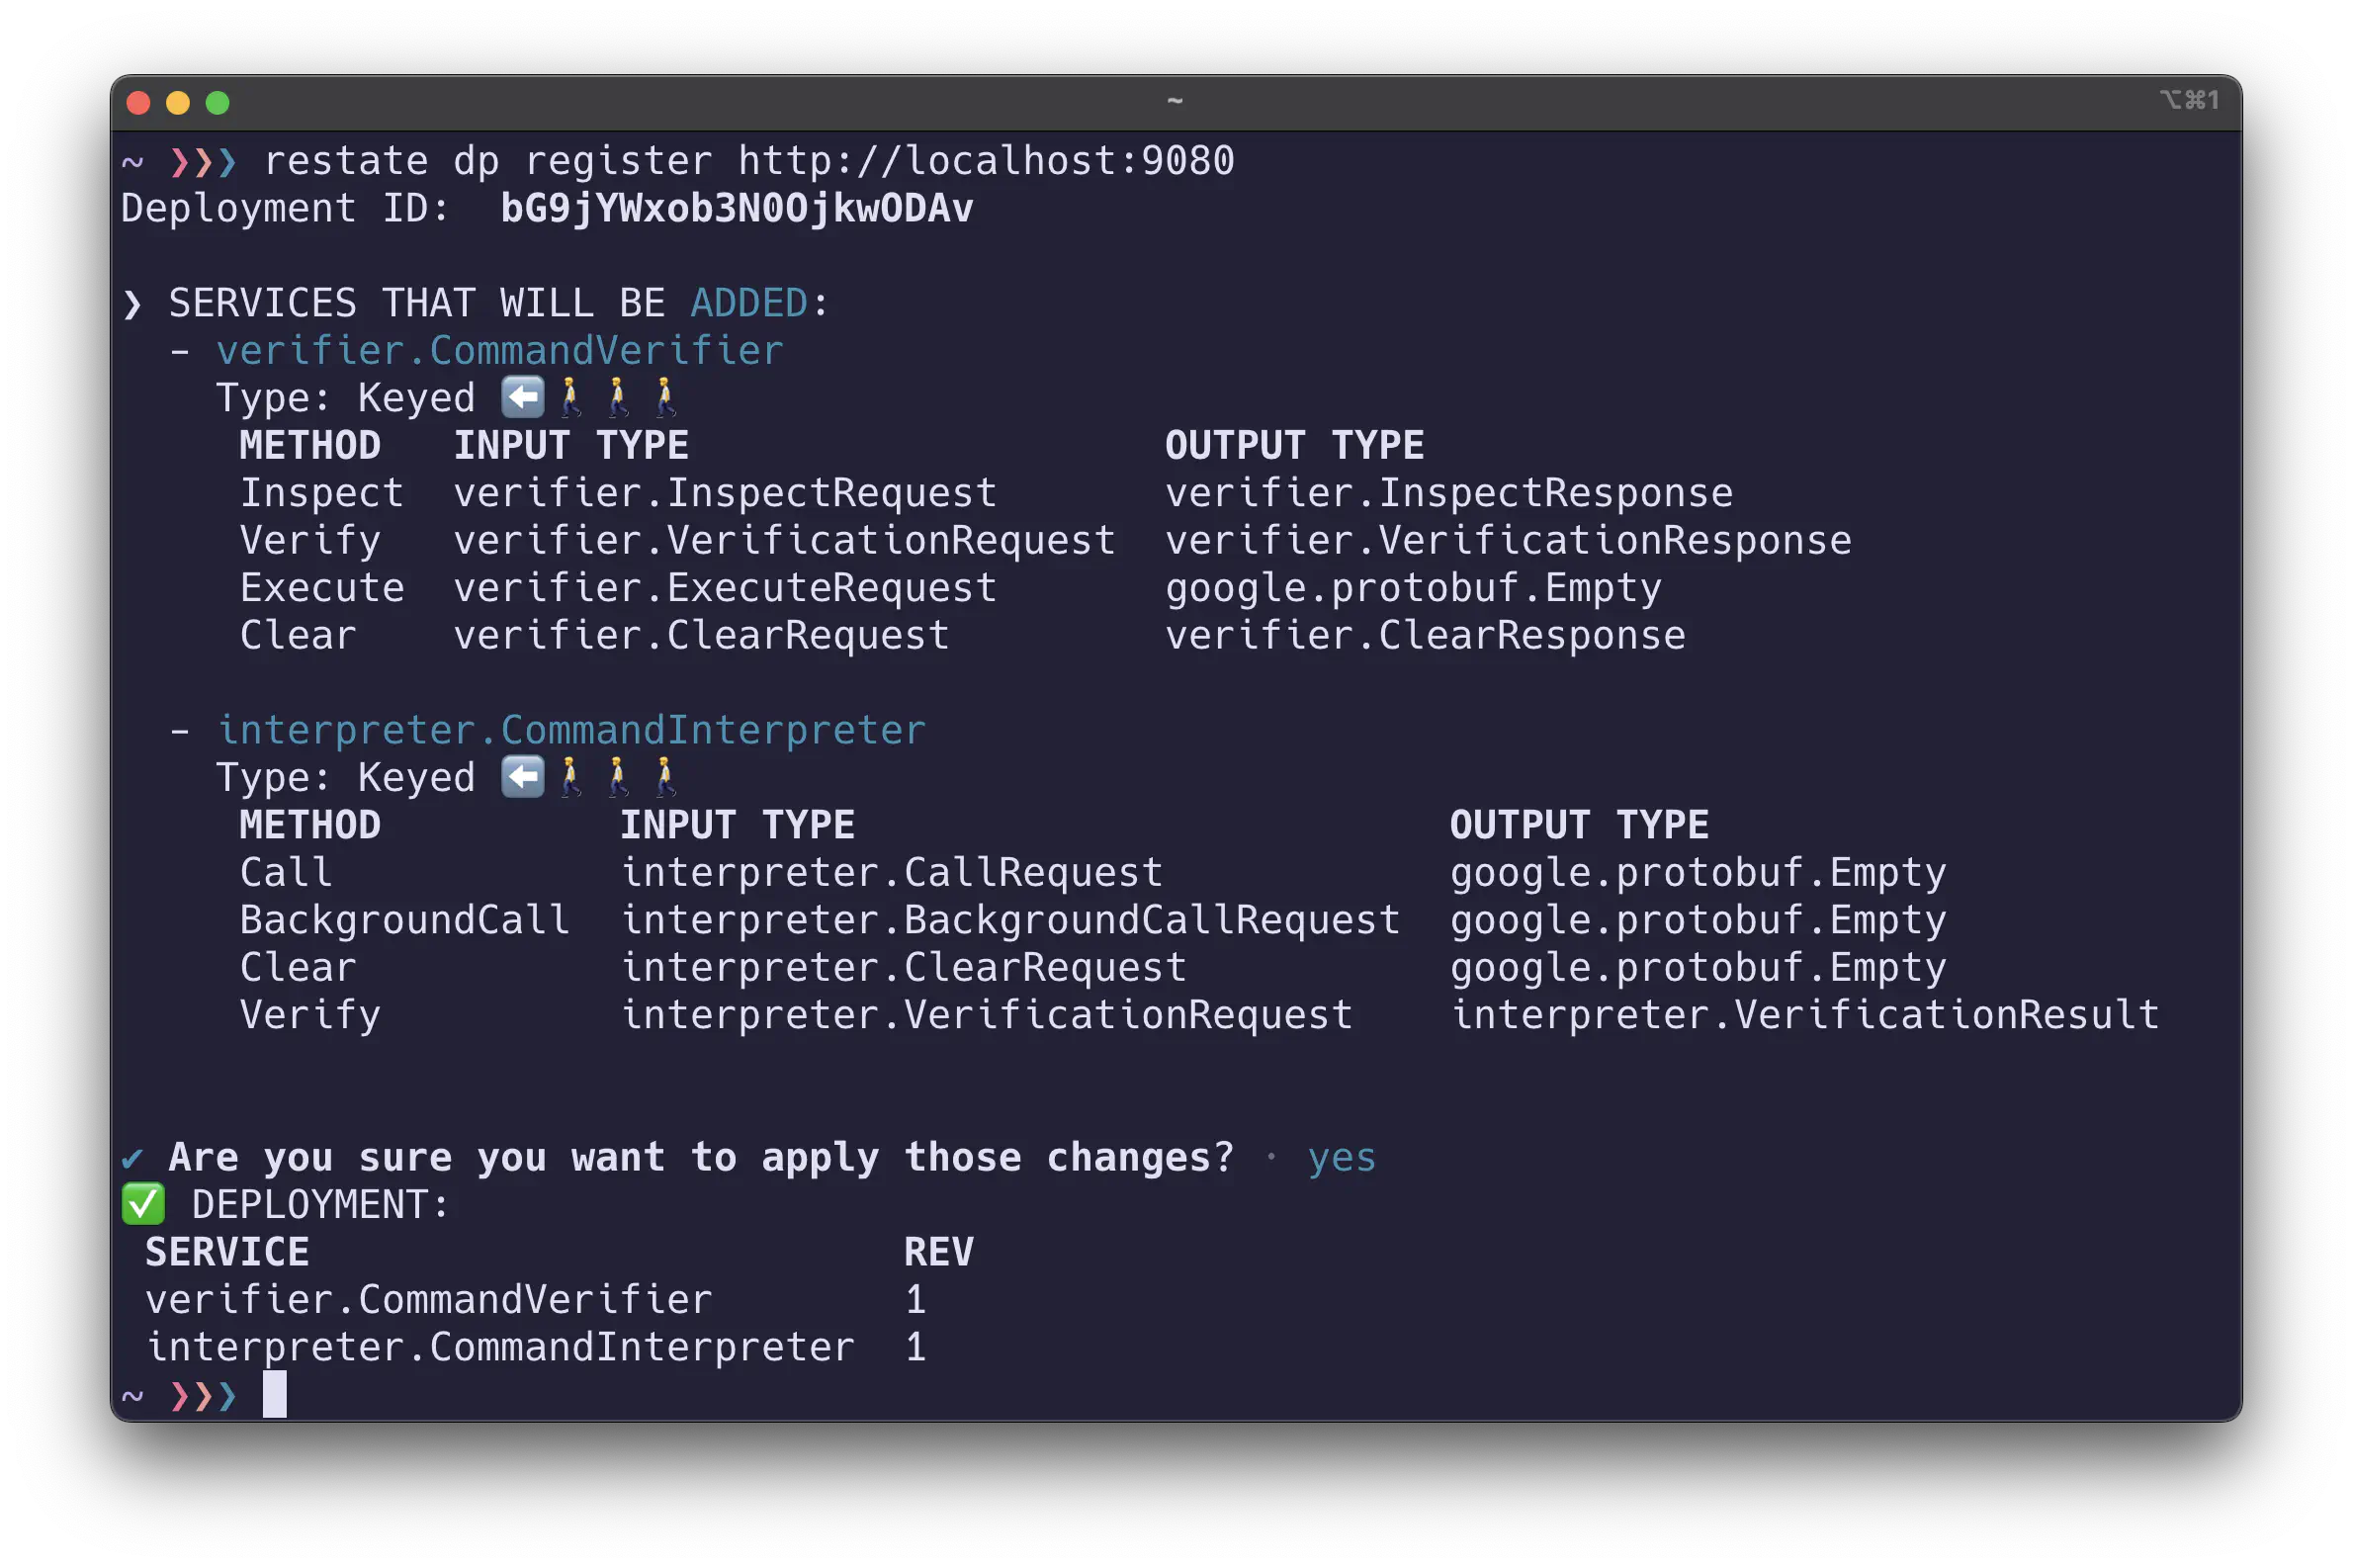
Task: Click the first walking figure emoji on verifier's Type line
Action: point(570,396)
